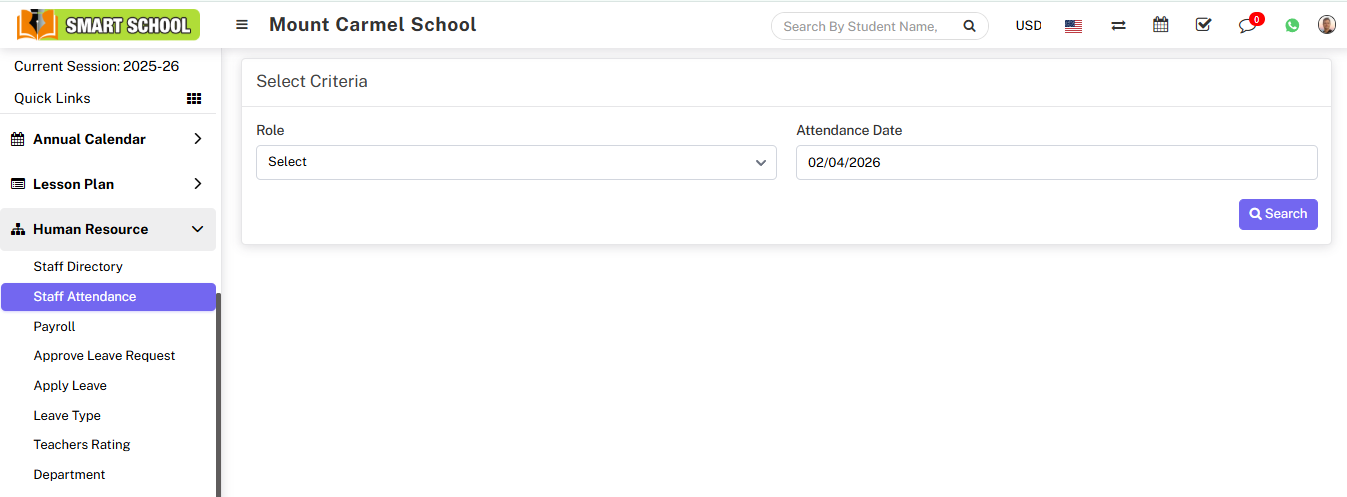Click the WhatsApp icon in header

pyautogui.click(x=1292, y=26)
